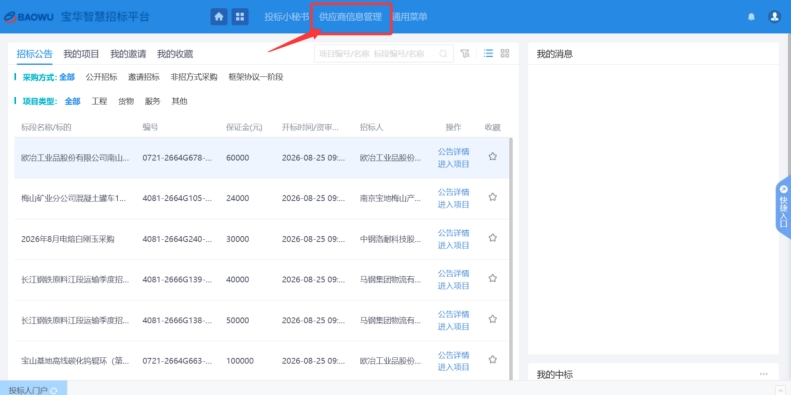Screen dimensions: 791x395
Task: Expand bottom-right panel arrow
Action: pyautogui.click(x=783, y=390)
